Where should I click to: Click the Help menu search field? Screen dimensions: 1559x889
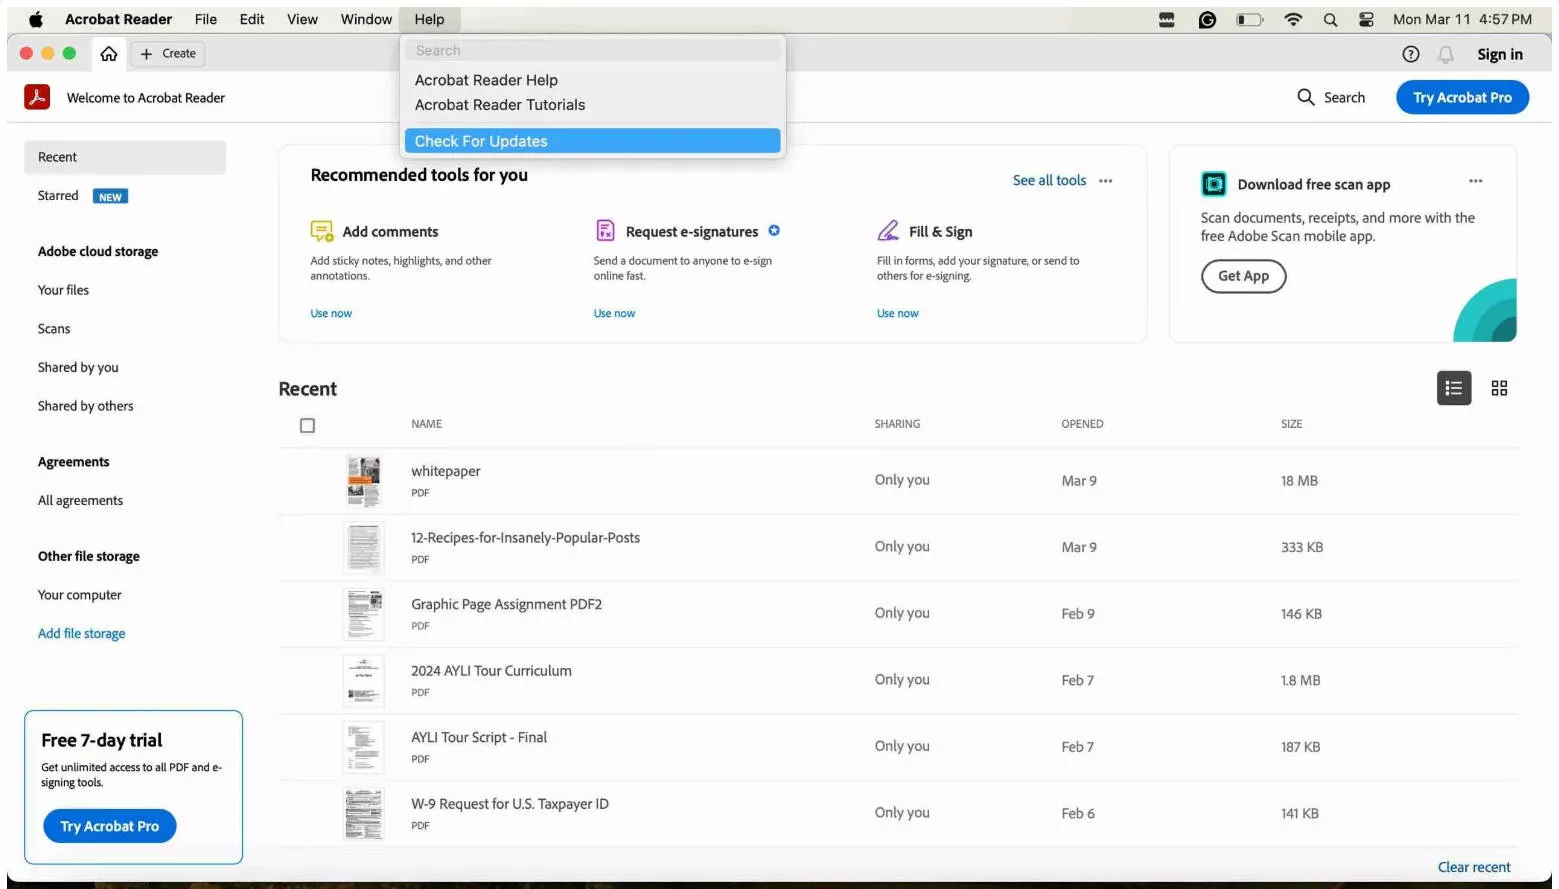pos(592,50)
